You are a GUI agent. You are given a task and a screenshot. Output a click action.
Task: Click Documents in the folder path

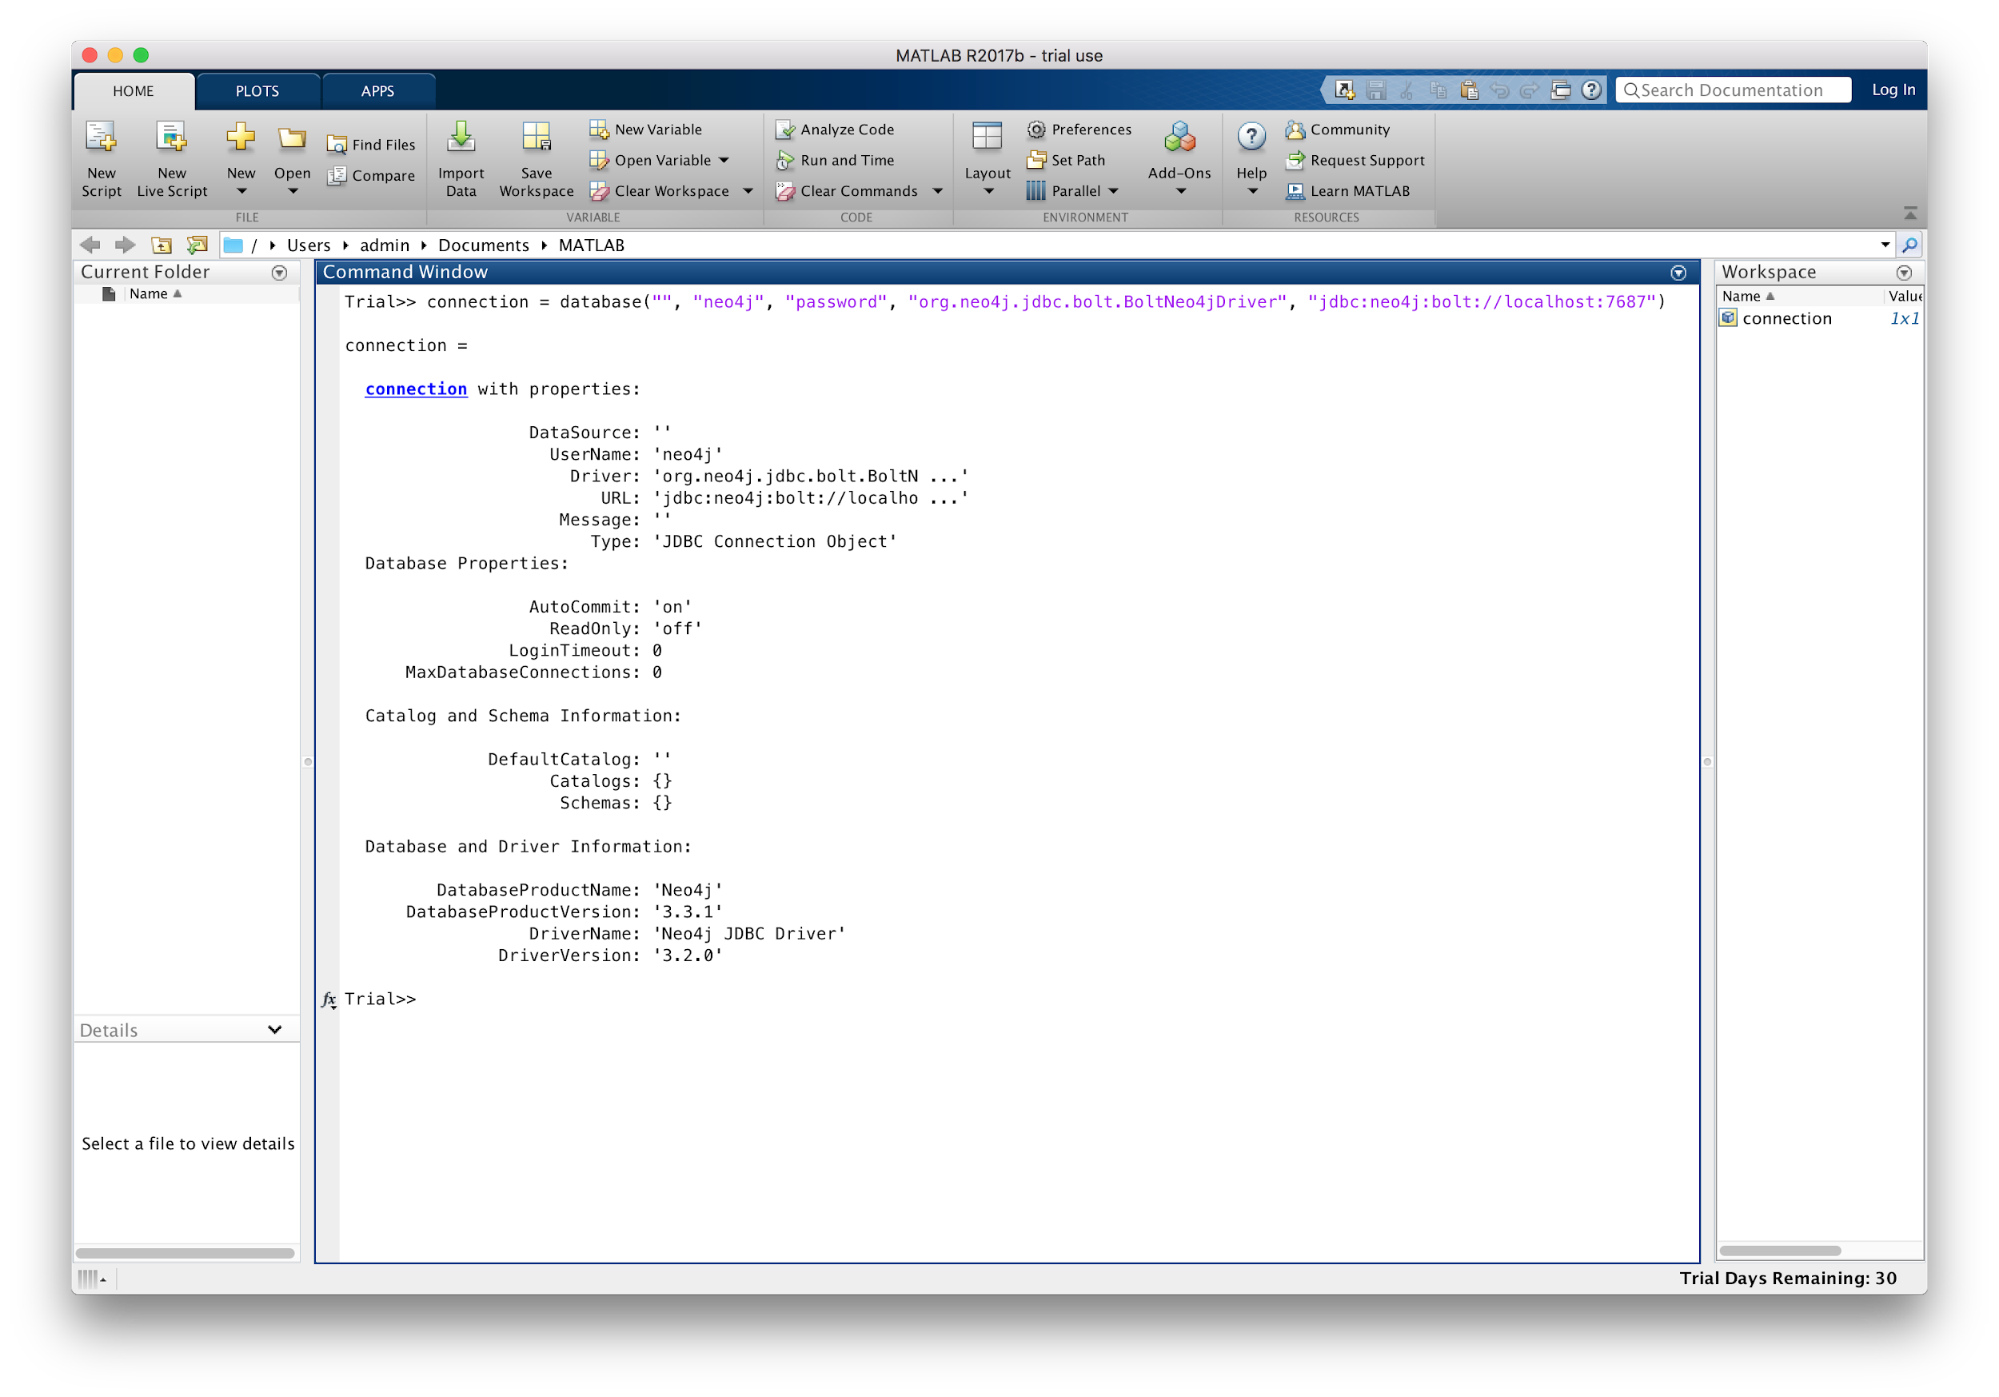coord(483,245)
